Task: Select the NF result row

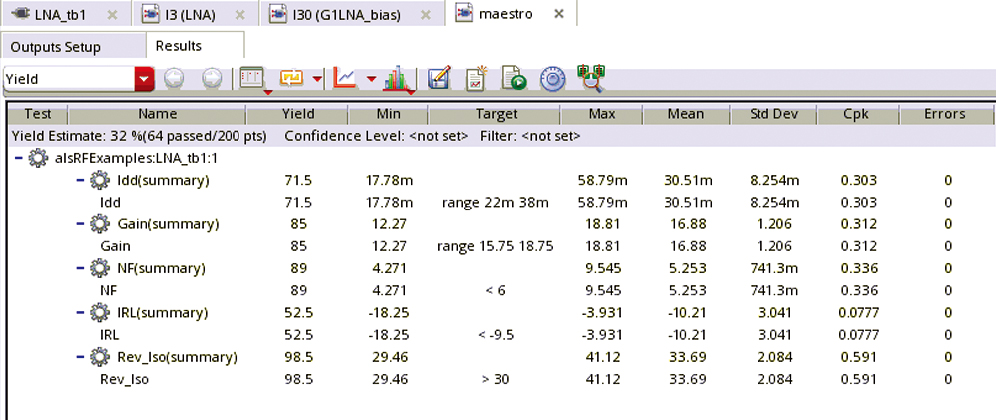Action: tap(110, 291)
